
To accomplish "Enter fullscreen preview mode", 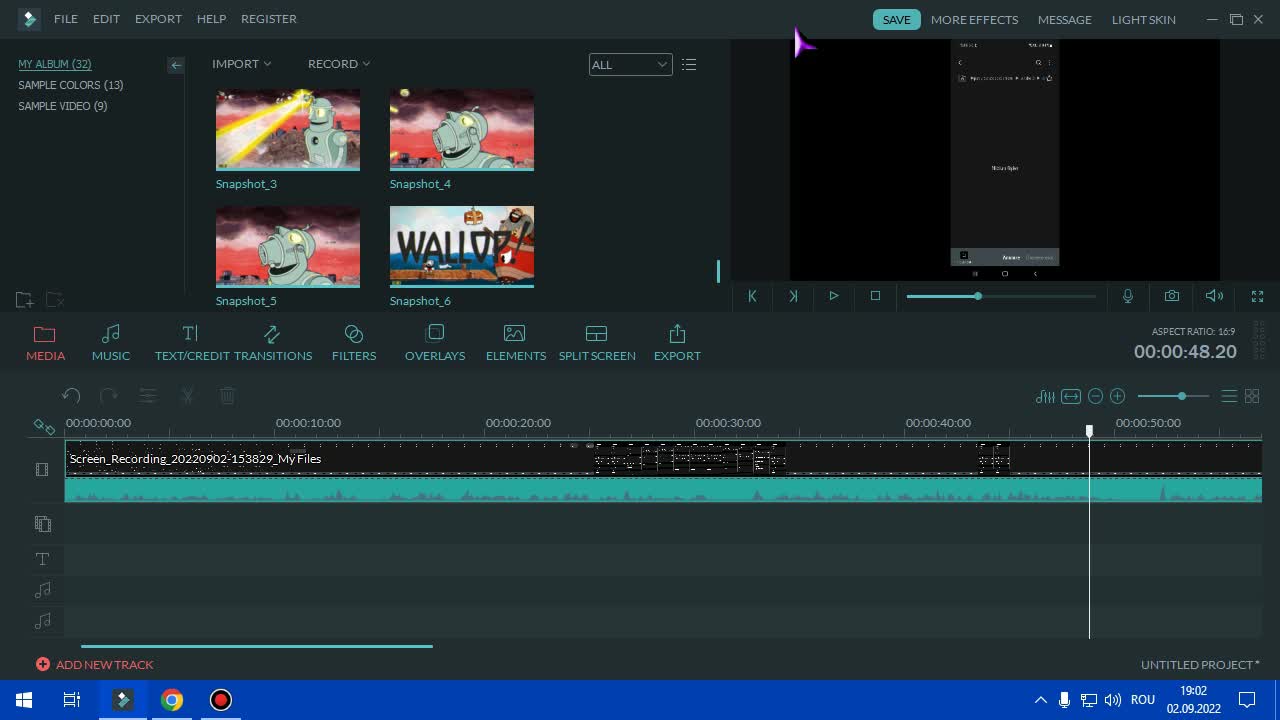I will [1257, 296].
